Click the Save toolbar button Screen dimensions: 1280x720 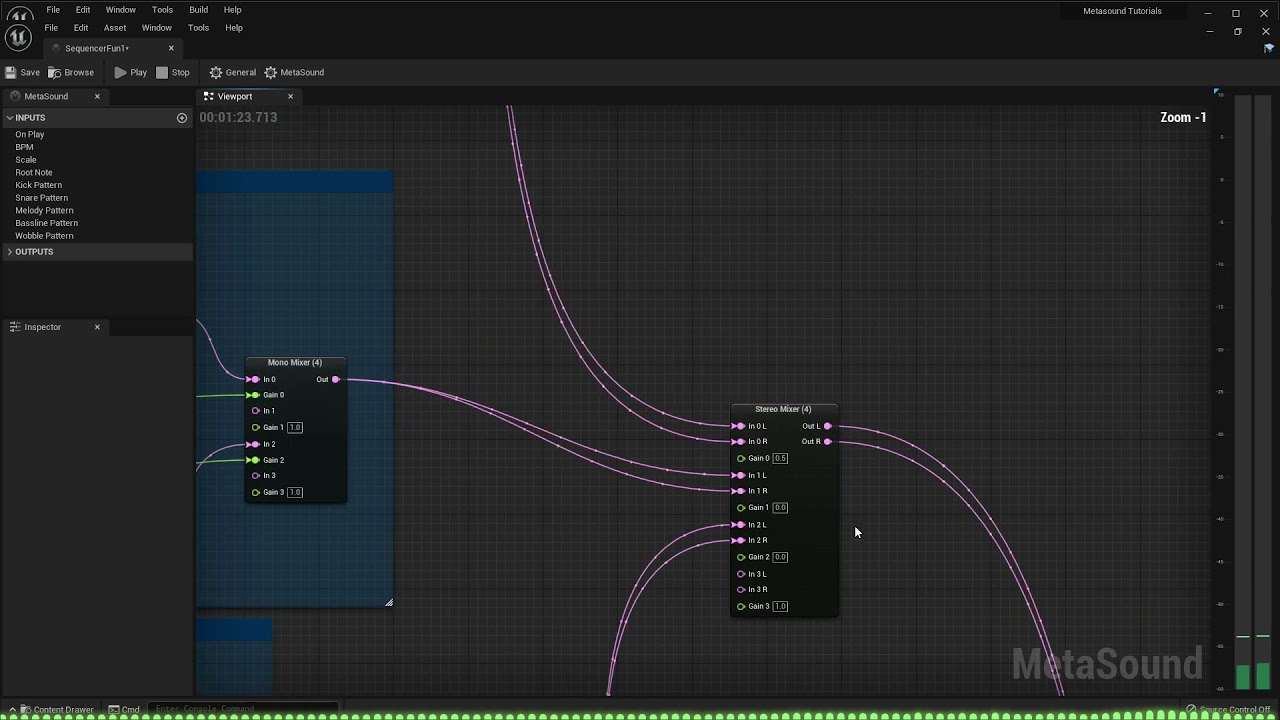click(x=22, y=72)
